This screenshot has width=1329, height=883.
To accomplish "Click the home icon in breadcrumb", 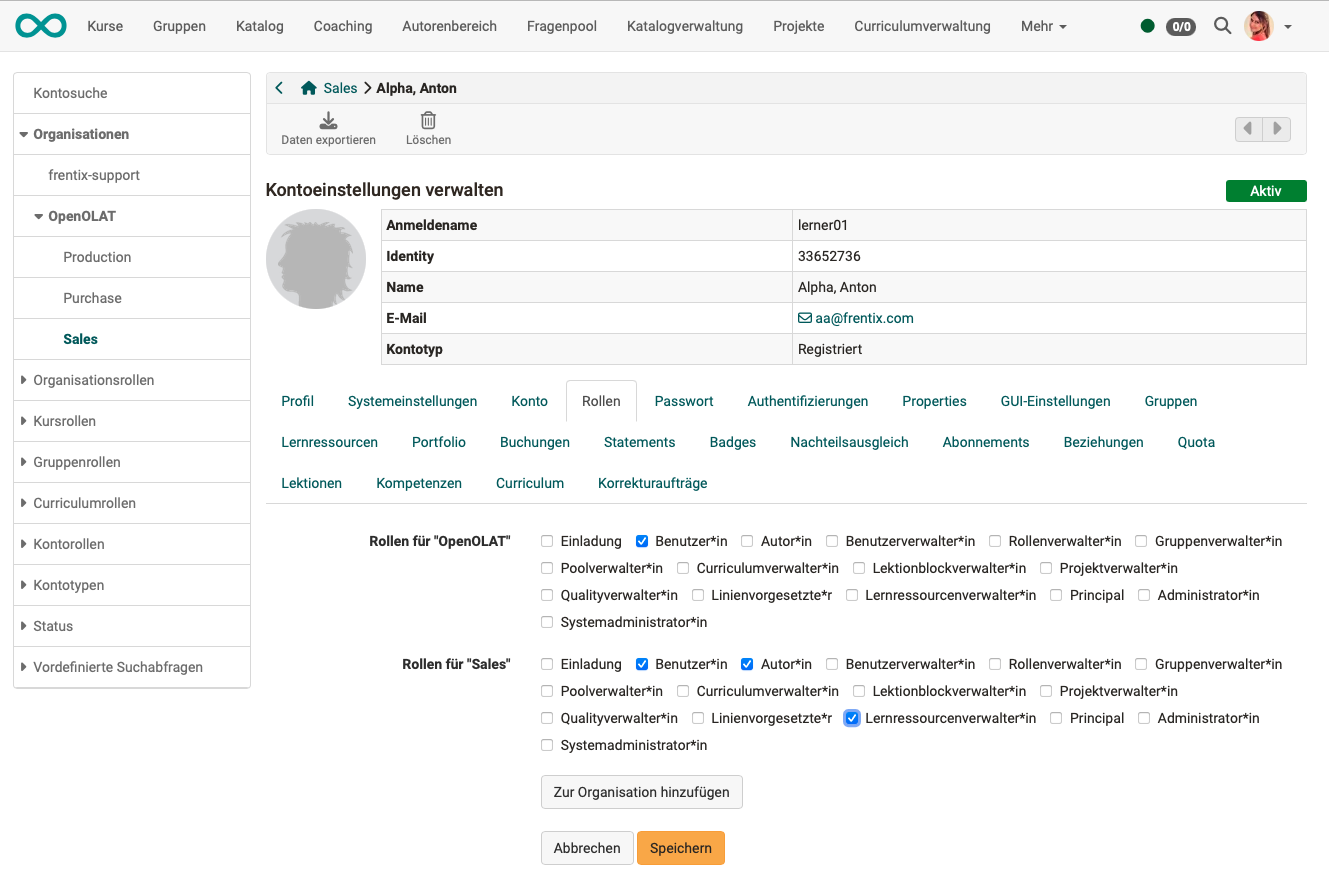I will 309,88.
